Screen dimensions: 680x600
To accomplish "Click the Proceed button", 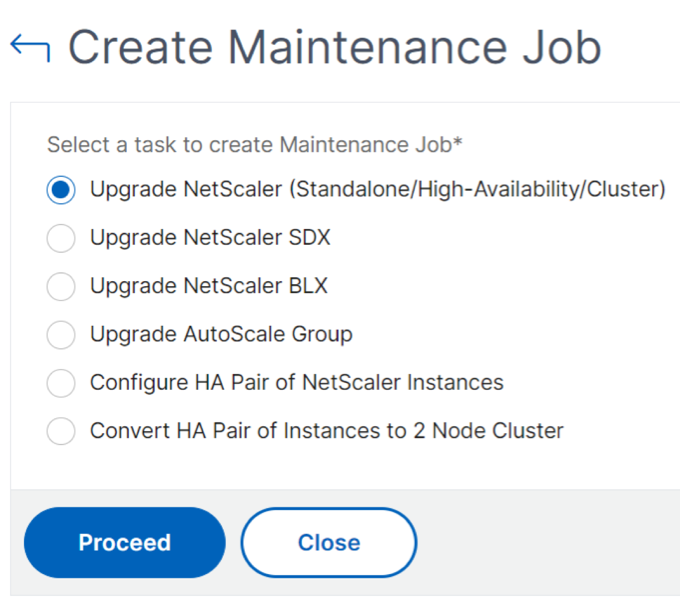I will (x=124, y=542).
